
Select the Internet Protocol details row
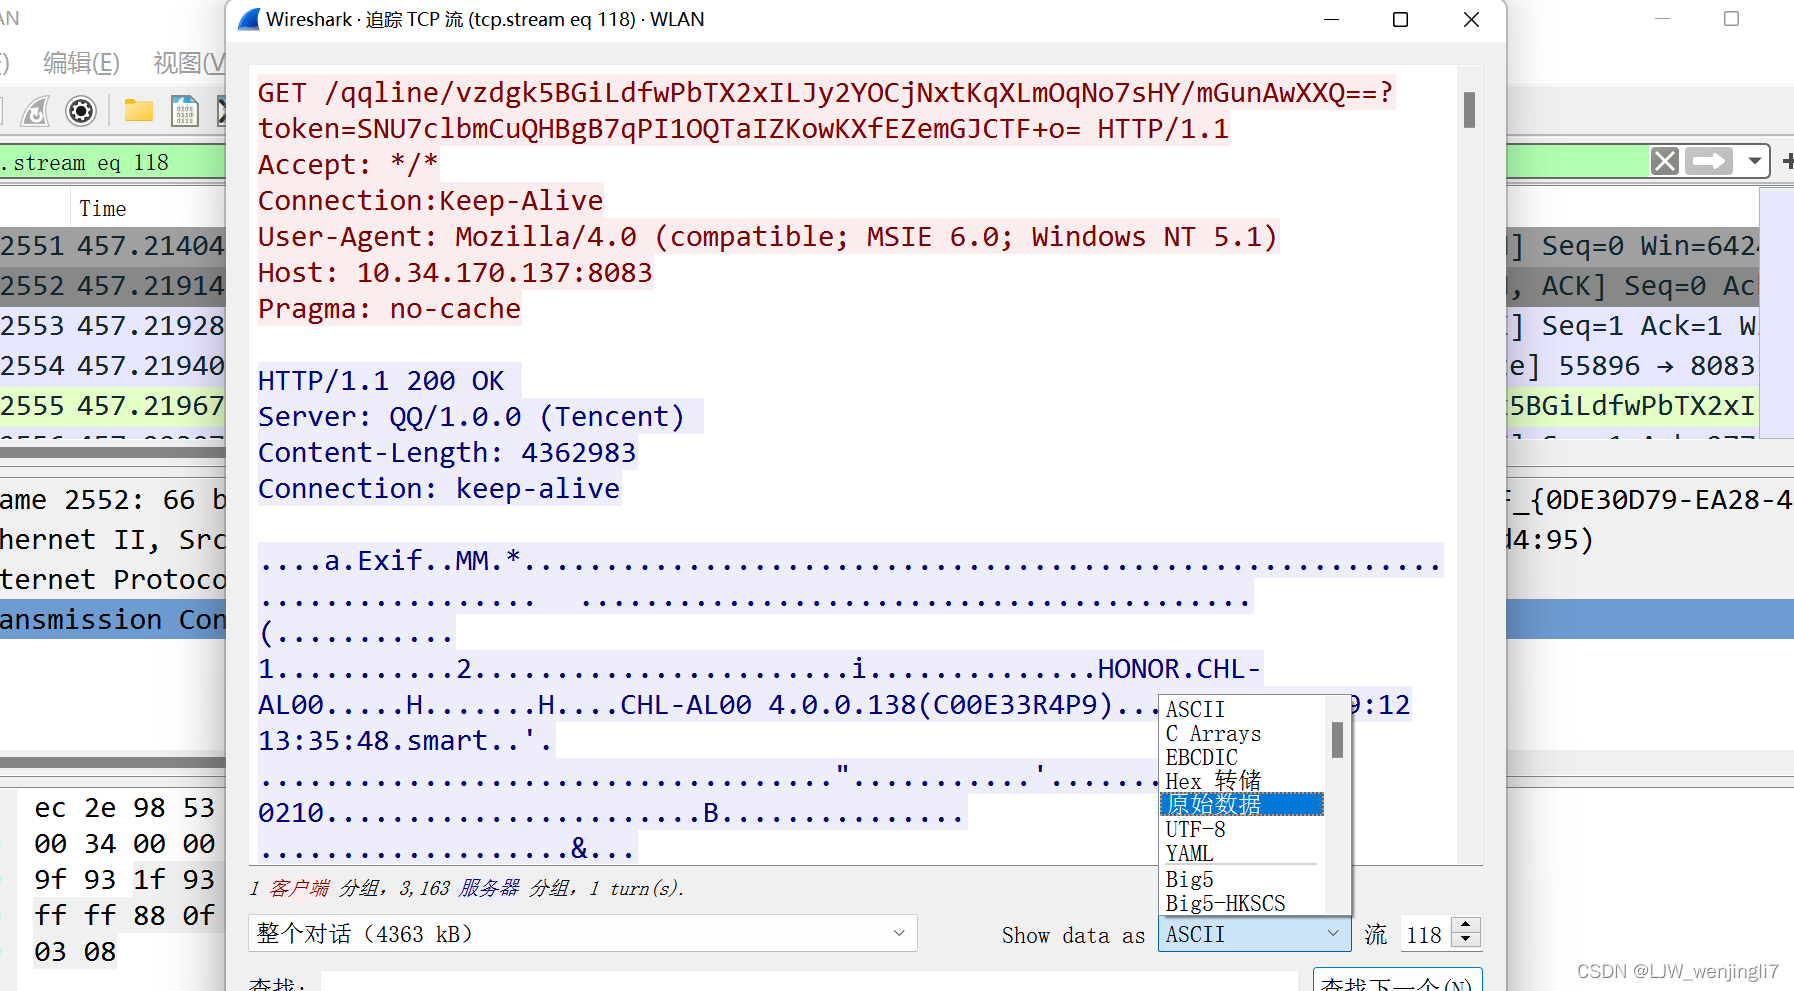[x=112, y=579]
